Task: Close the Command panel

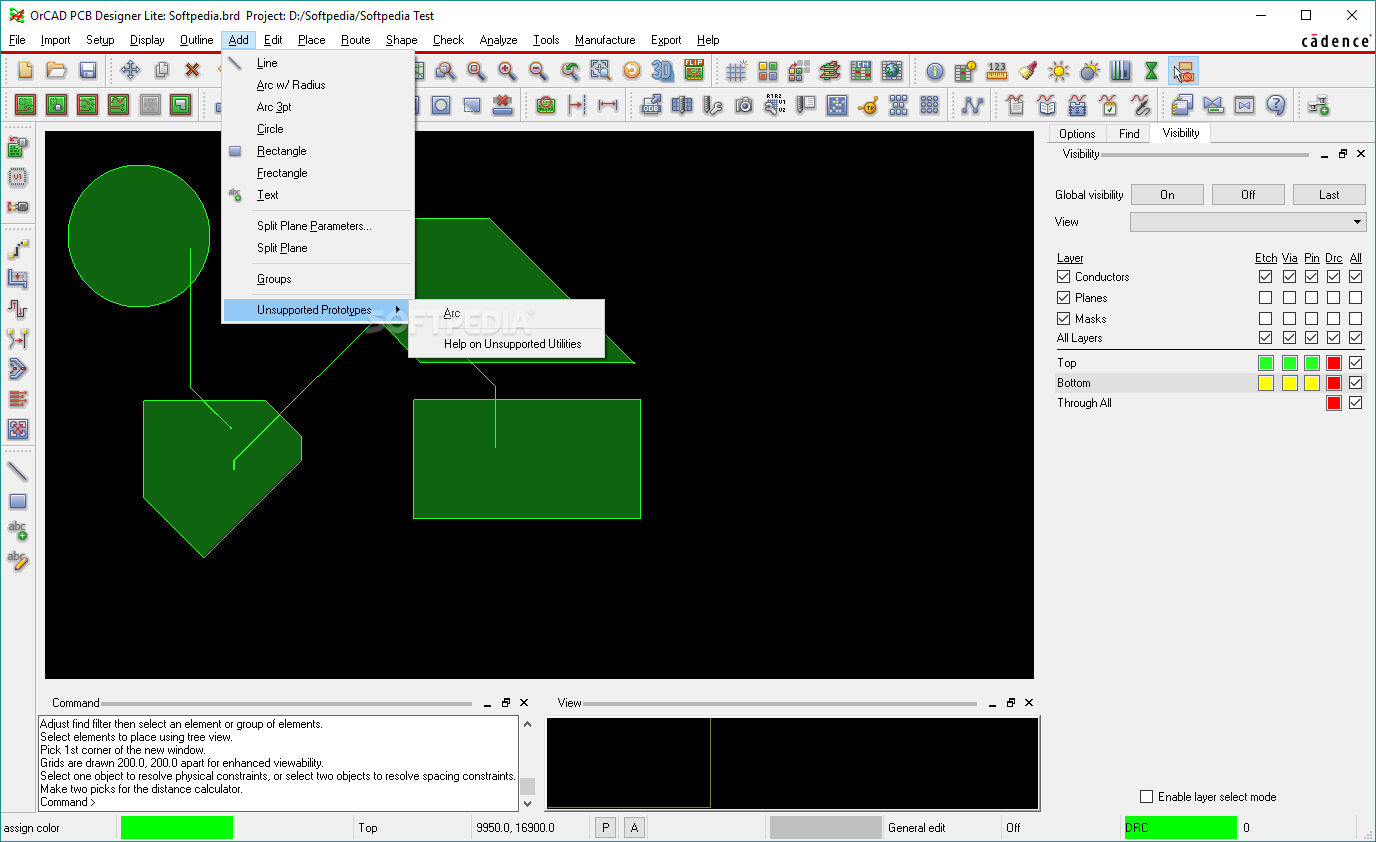Action: [x=524, y=703]
